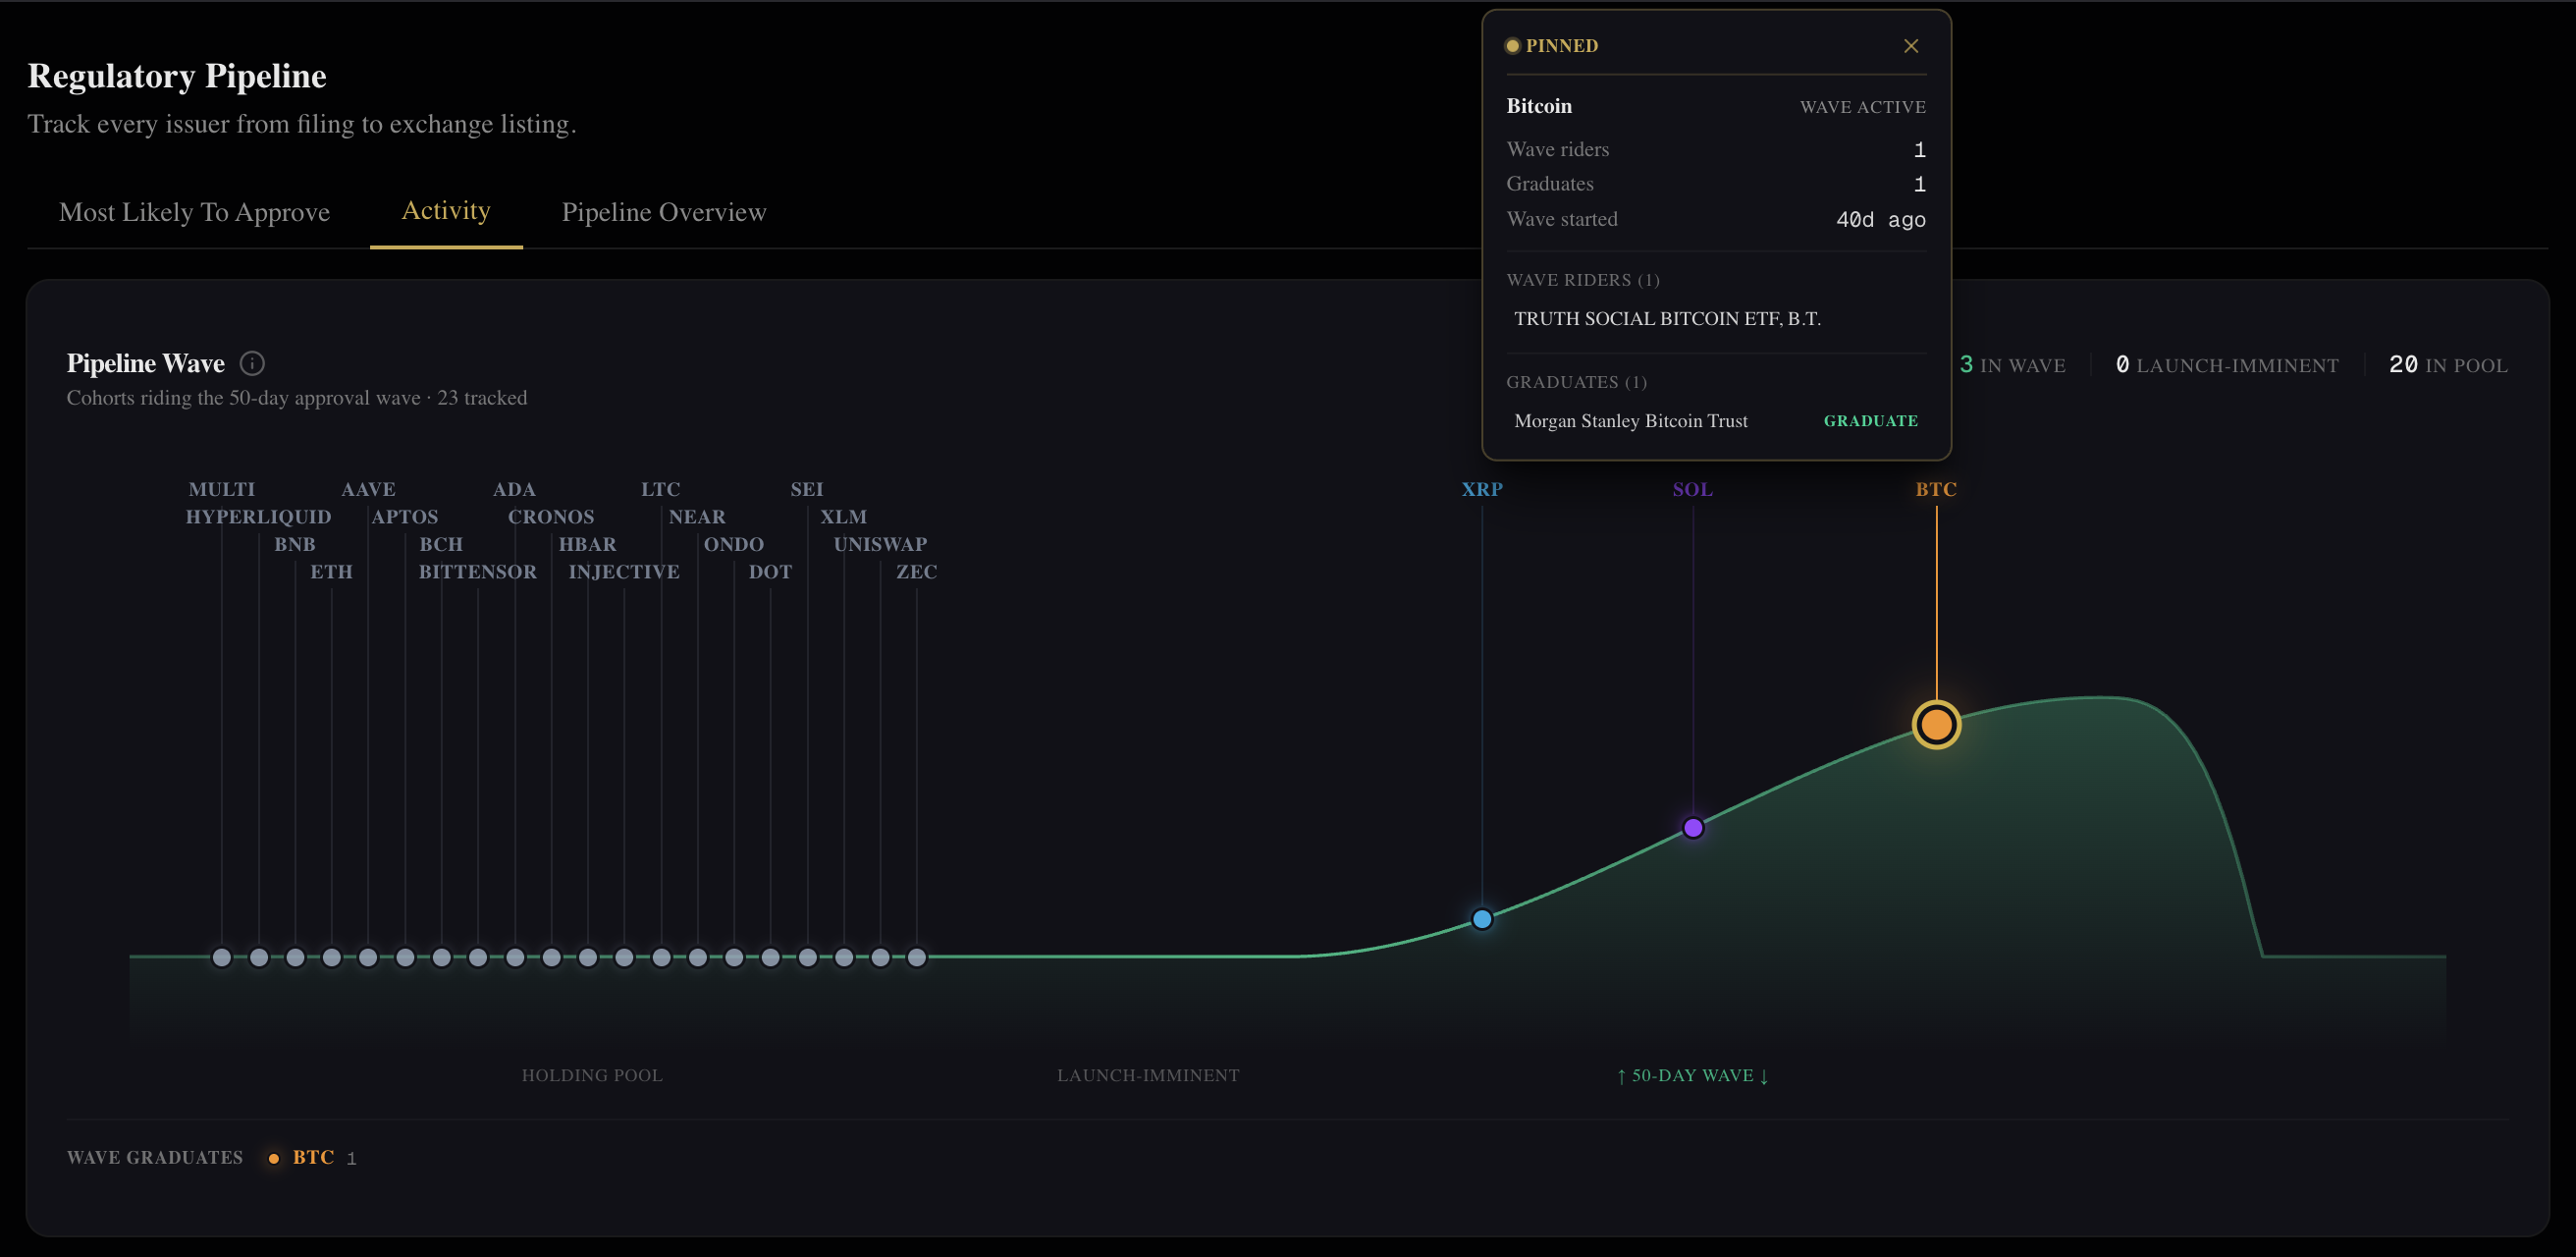Select the Activity tab
Image resolution: width=2576 pixels, height=1257 pixels.
(446, 211)
